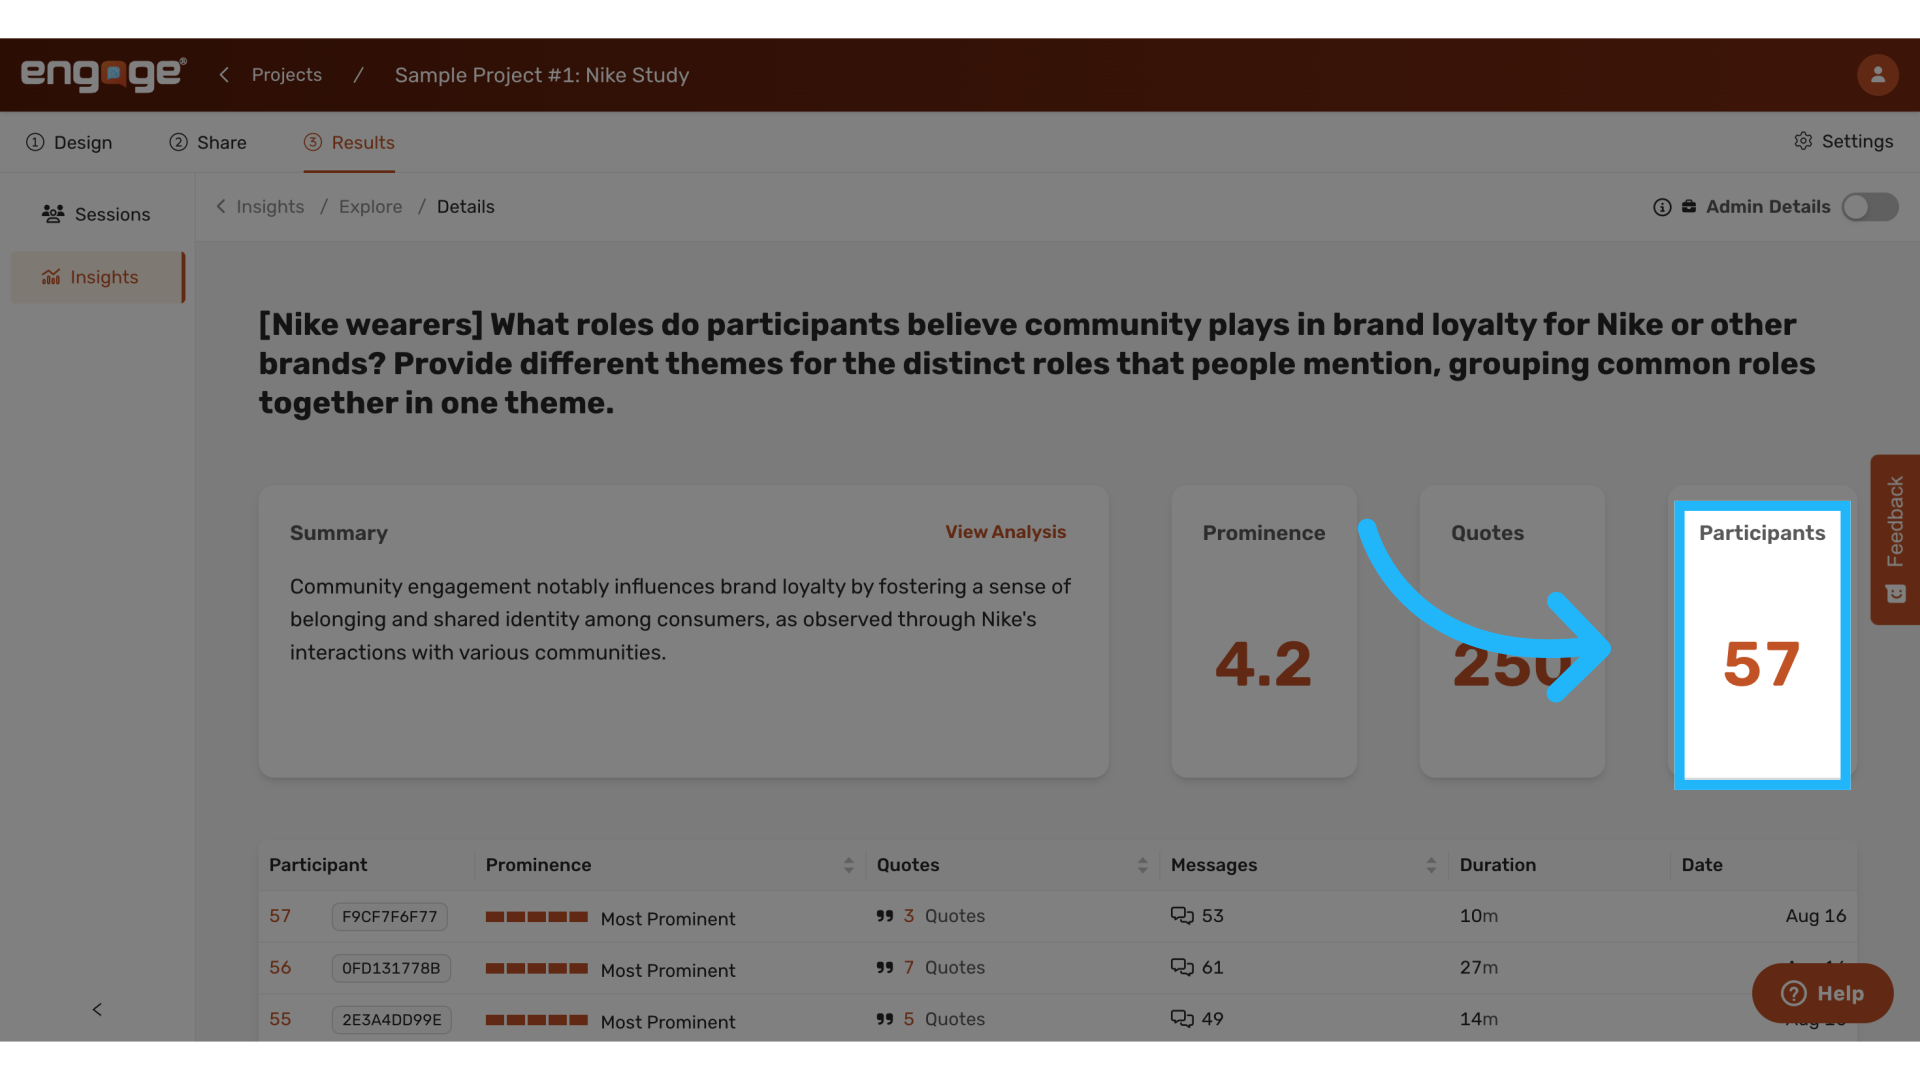The height and width of the screenshot is (1080, 1920).
Task: Click participant ID 0FD131778B
Action: tap(391, 968)
